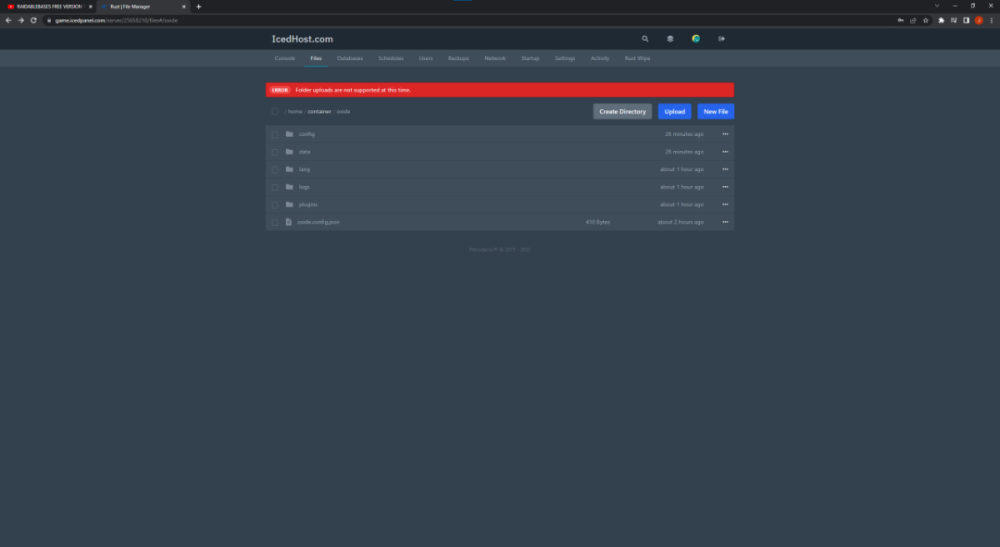Click the plugins folder icon
The height and width of the screenshot is (547, 1000).
coord(289,204)
